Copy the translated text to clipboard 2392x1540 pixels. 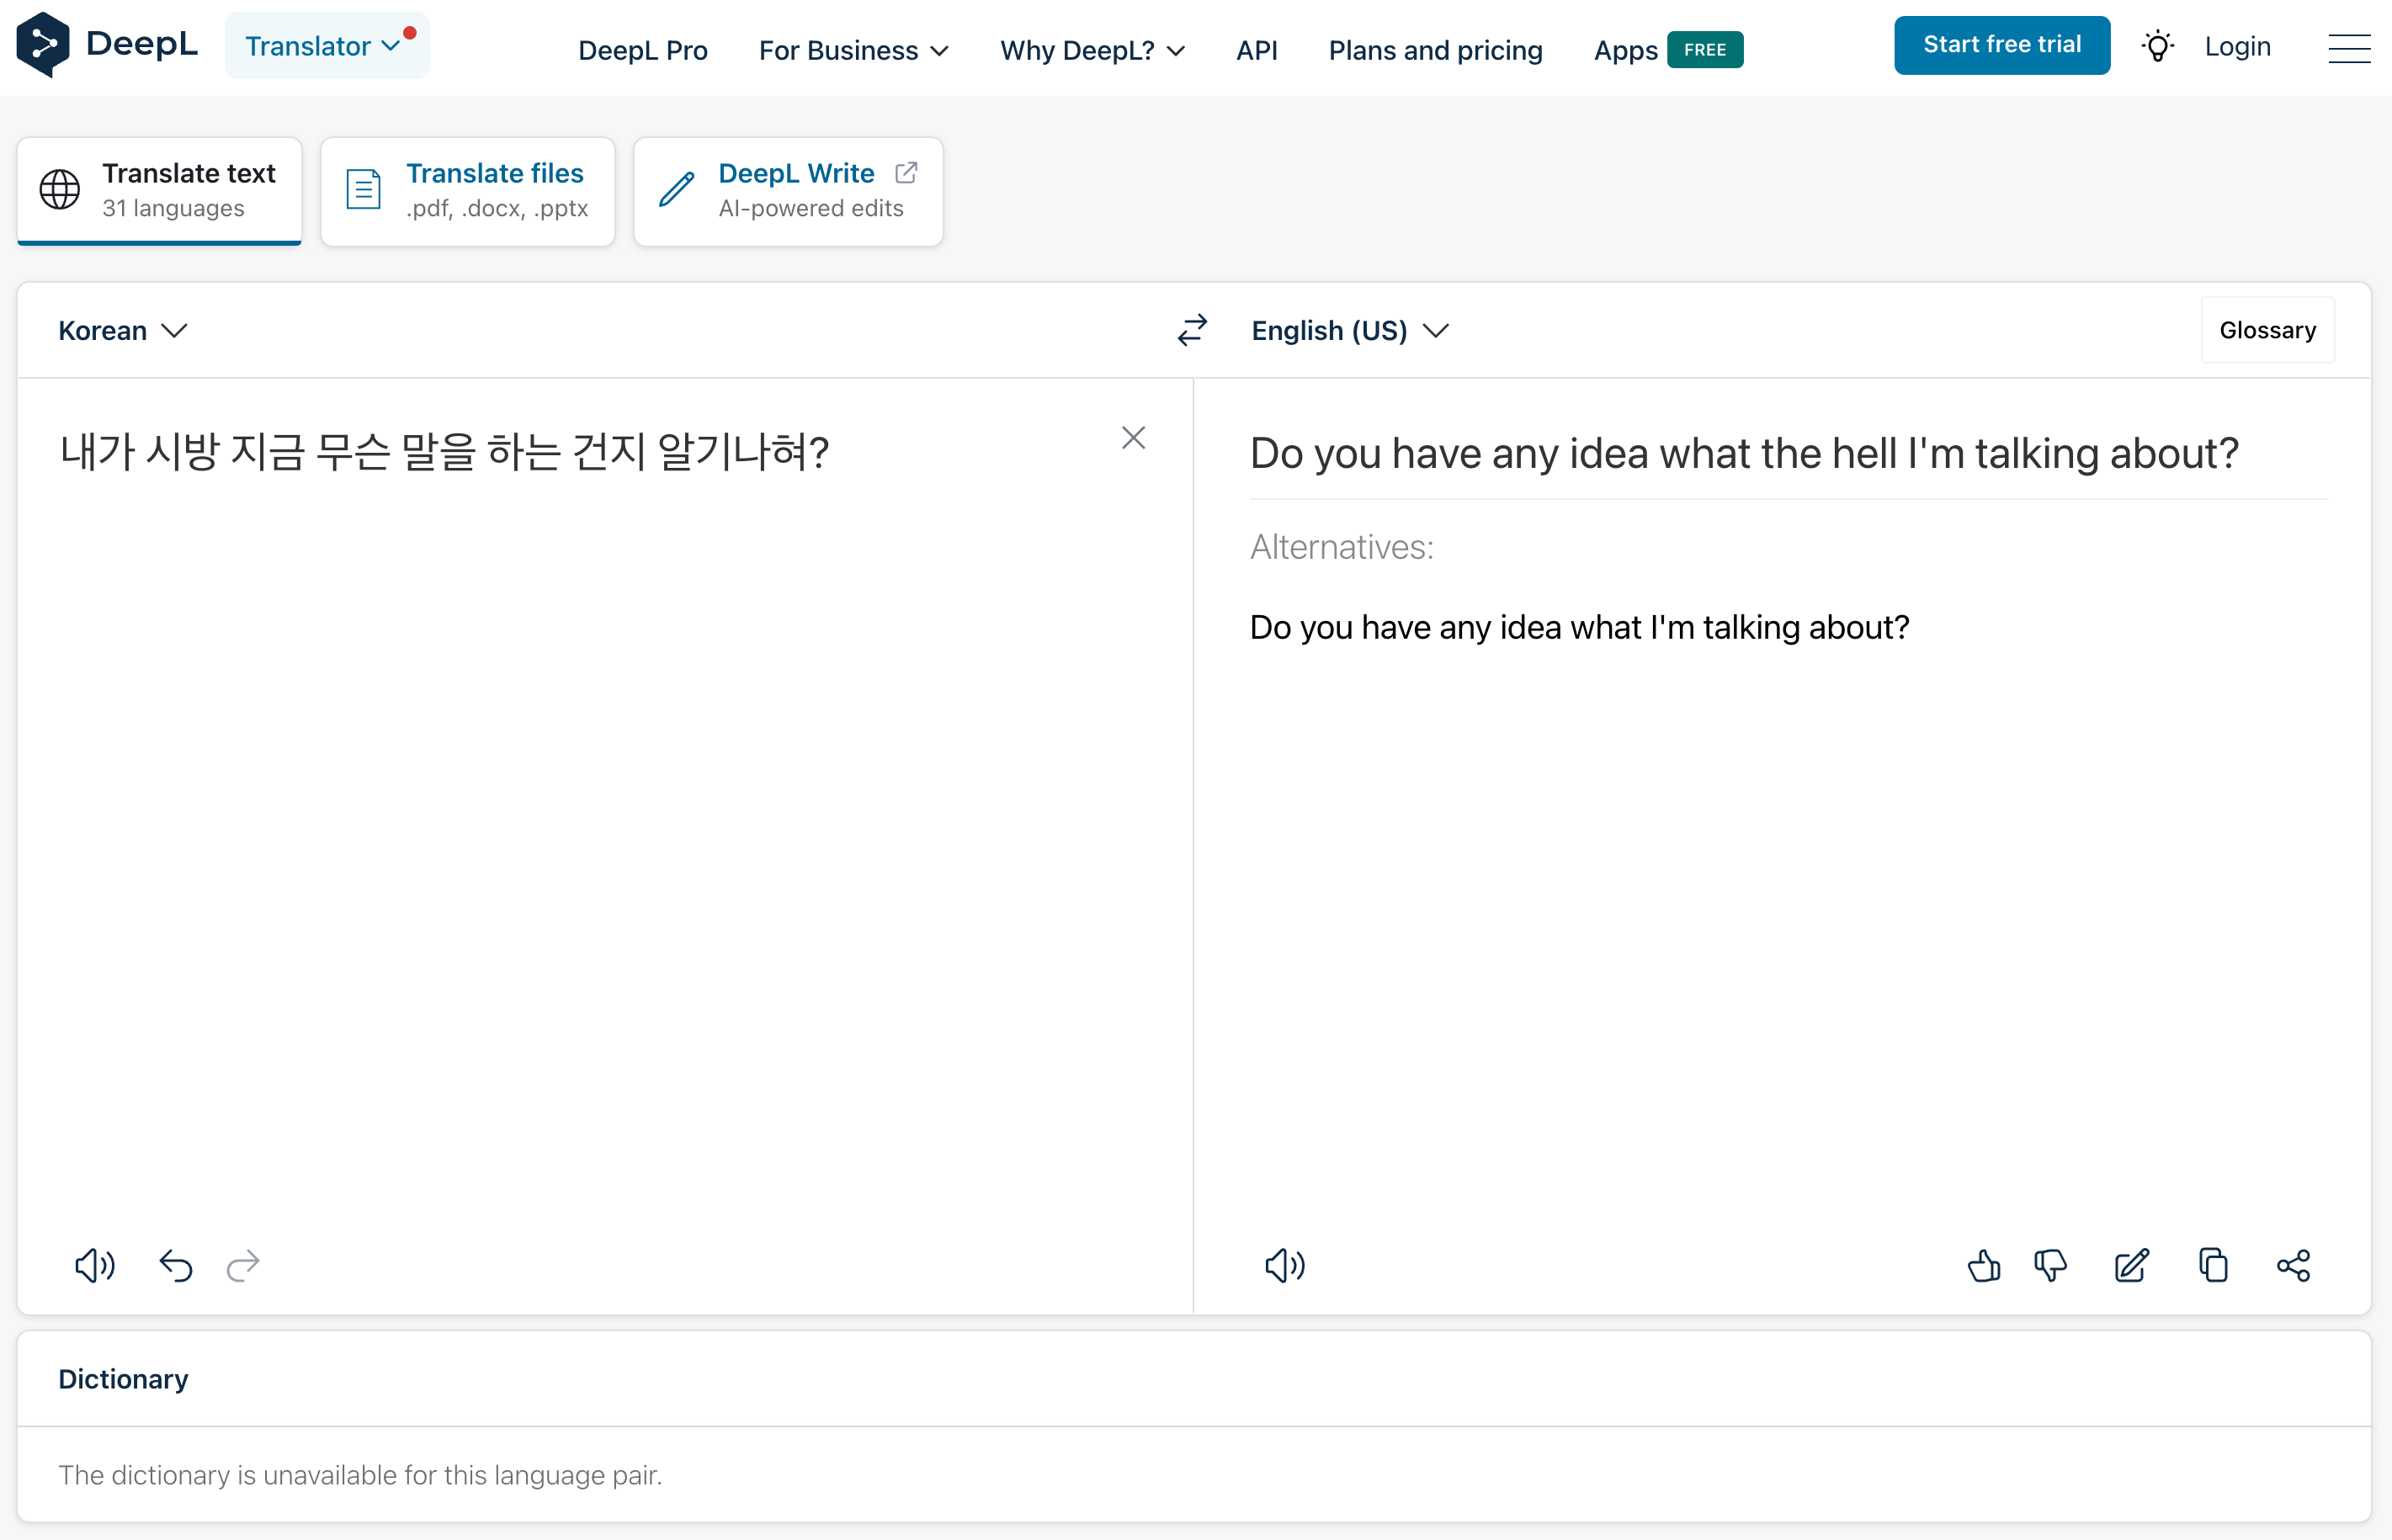click(x=2213, y=1266)
